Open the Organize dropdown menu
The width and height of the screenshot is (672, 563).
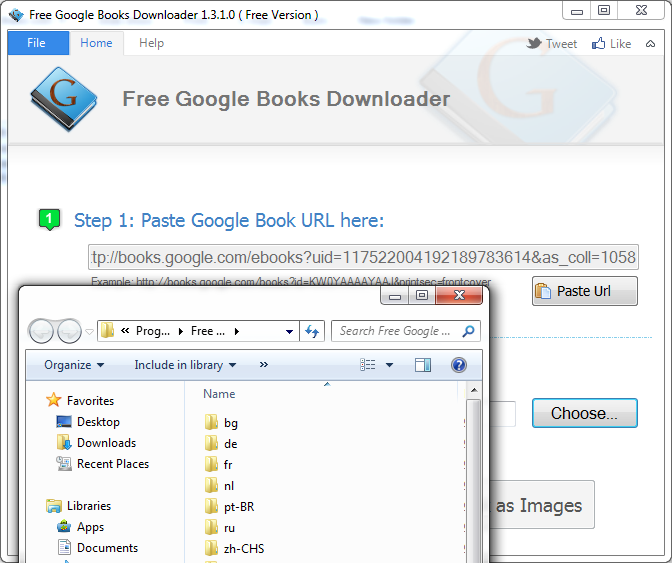pos(74,365)
